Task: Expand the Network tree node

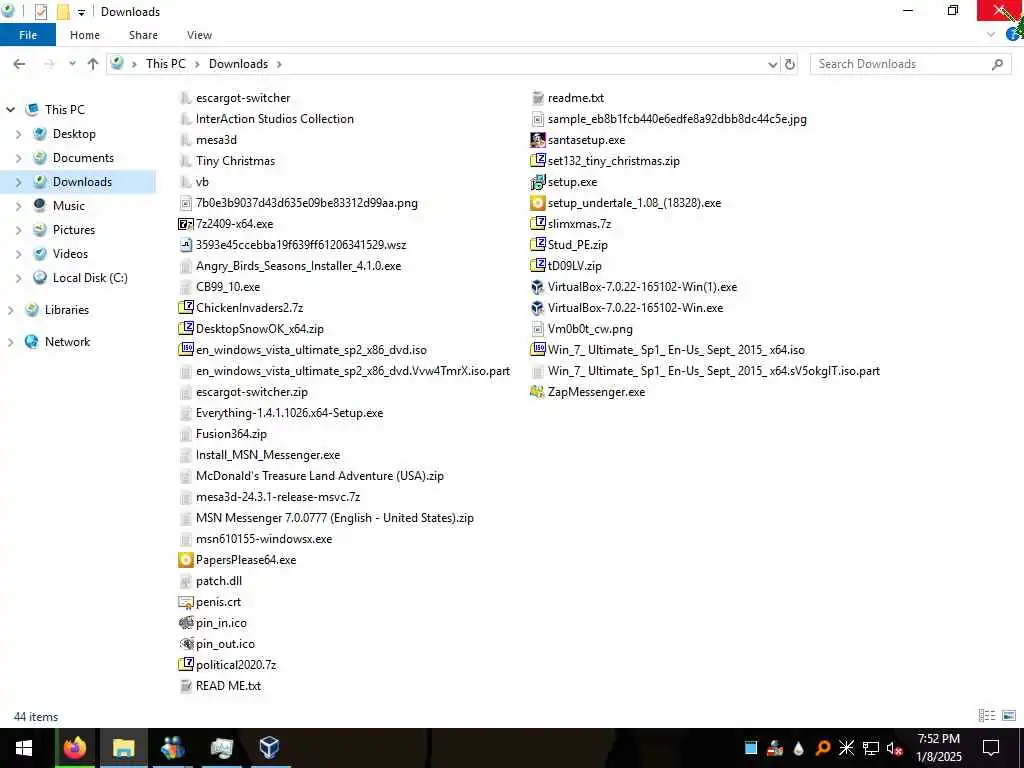Action: (10, 342)
